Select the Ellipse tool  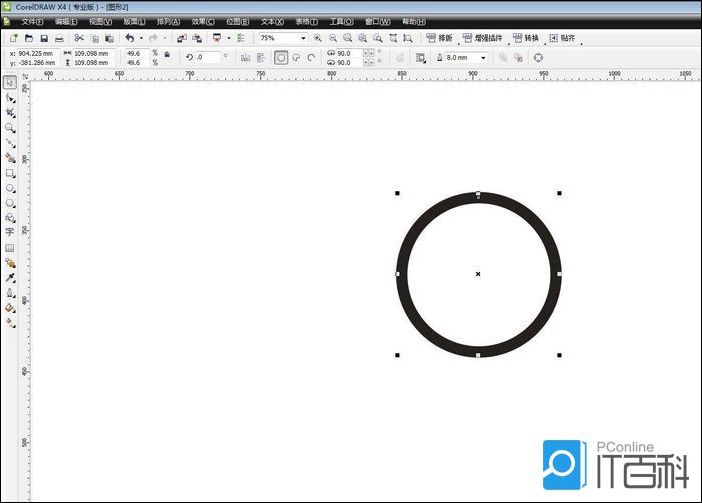click(x=10, y=188)
